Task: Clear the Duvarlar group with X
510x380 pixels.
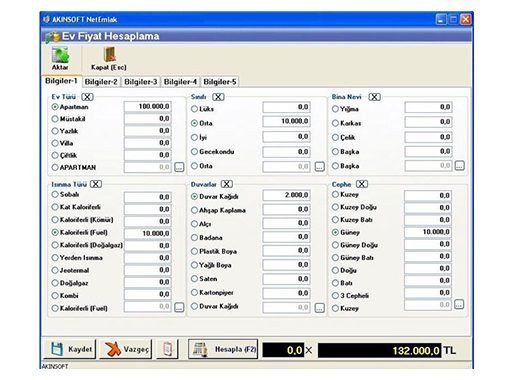Action: (227, 184)
